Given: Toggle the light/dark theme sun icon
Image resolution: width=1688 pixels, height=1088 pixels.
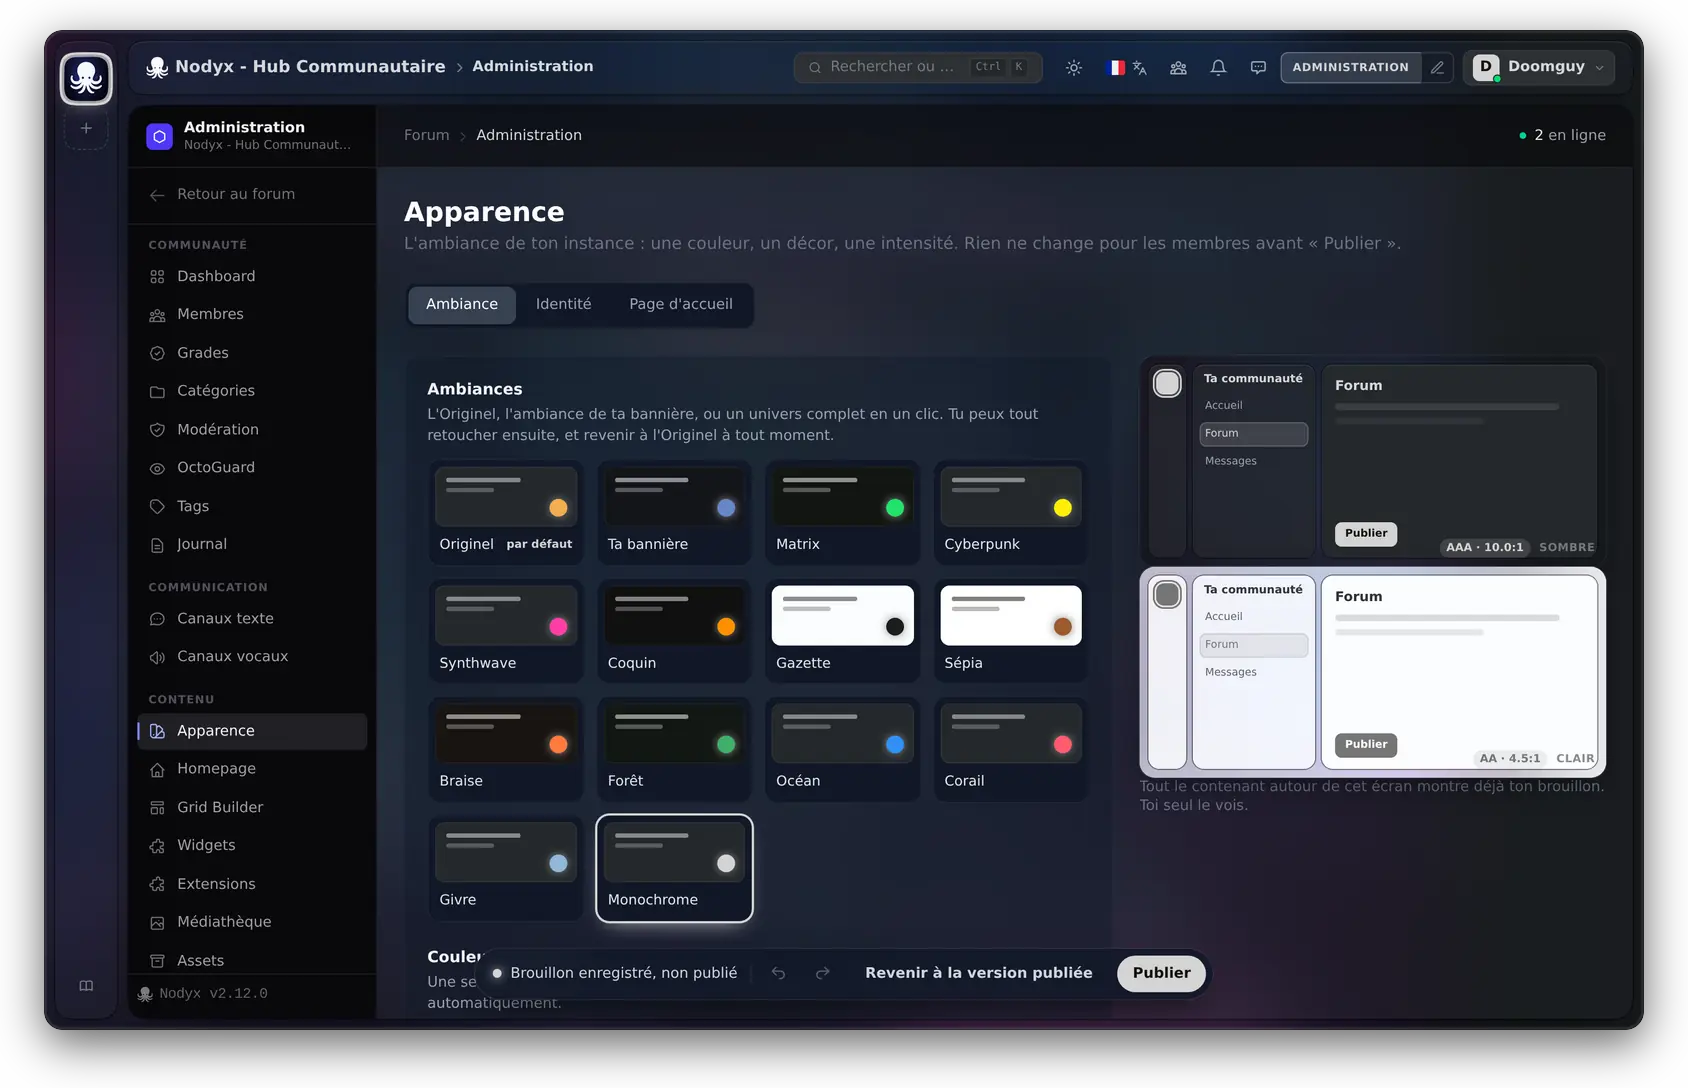Looking at the screenshot, I should pyautogui.click(x=1074, y=68).
